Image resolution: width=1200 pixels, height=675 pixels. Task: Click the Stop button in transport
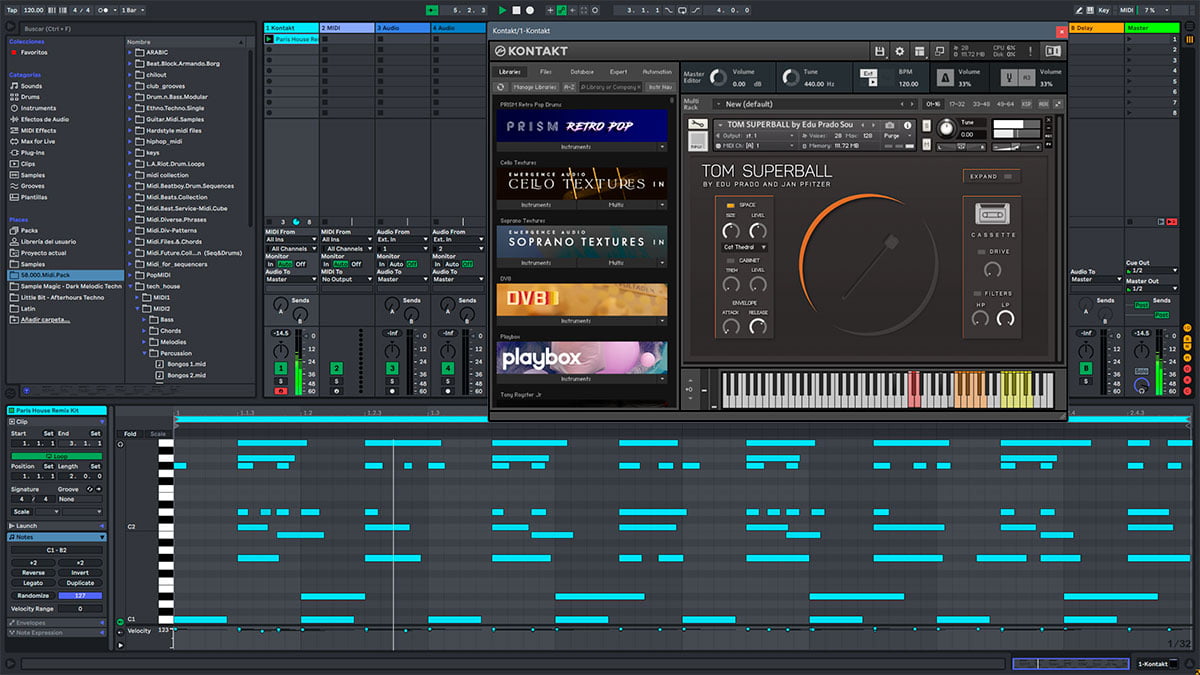(x=516, y=10)
